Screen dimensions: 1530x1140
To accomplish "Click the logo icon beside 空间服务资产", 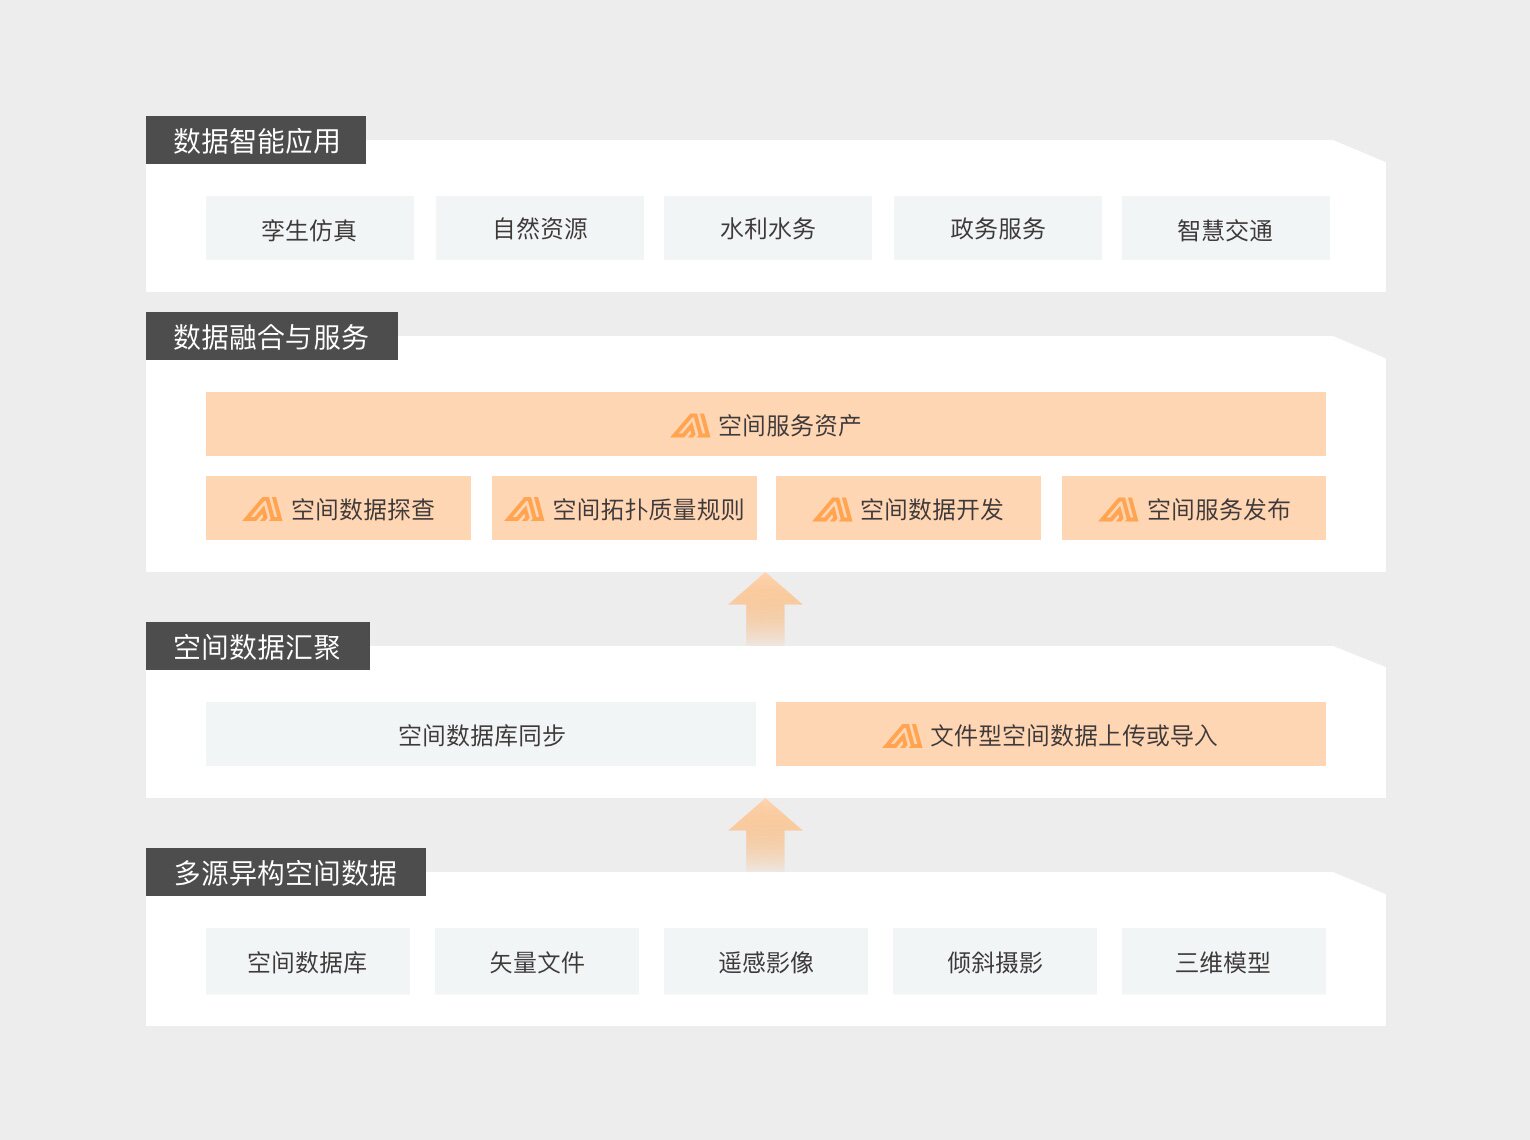I will [x=690, y=426].
